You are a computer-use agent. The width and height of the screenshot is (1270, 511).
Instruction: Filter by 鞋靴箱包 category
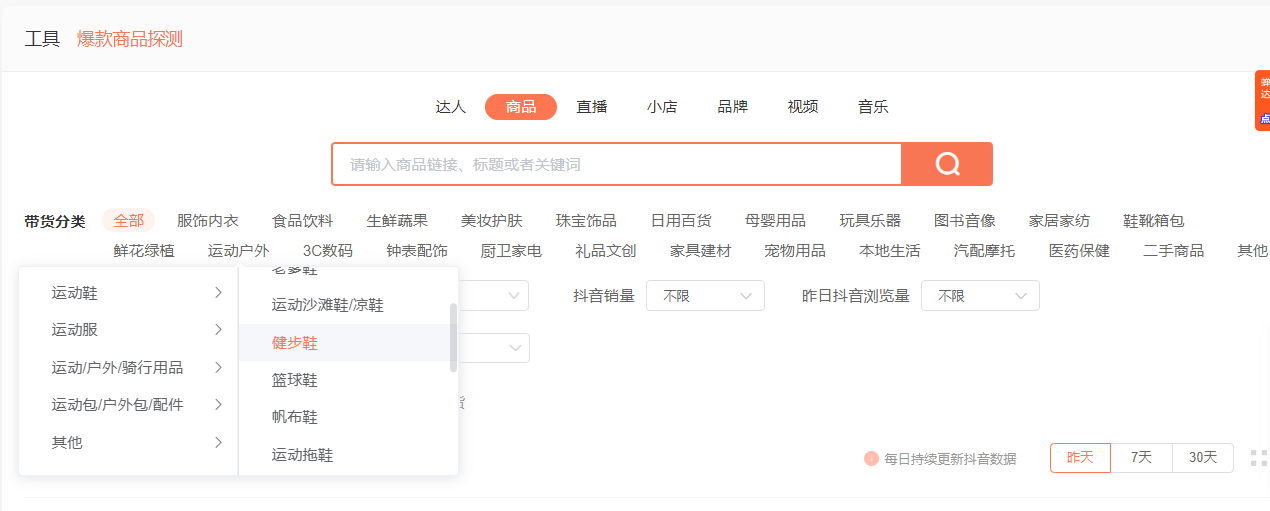1153,221
